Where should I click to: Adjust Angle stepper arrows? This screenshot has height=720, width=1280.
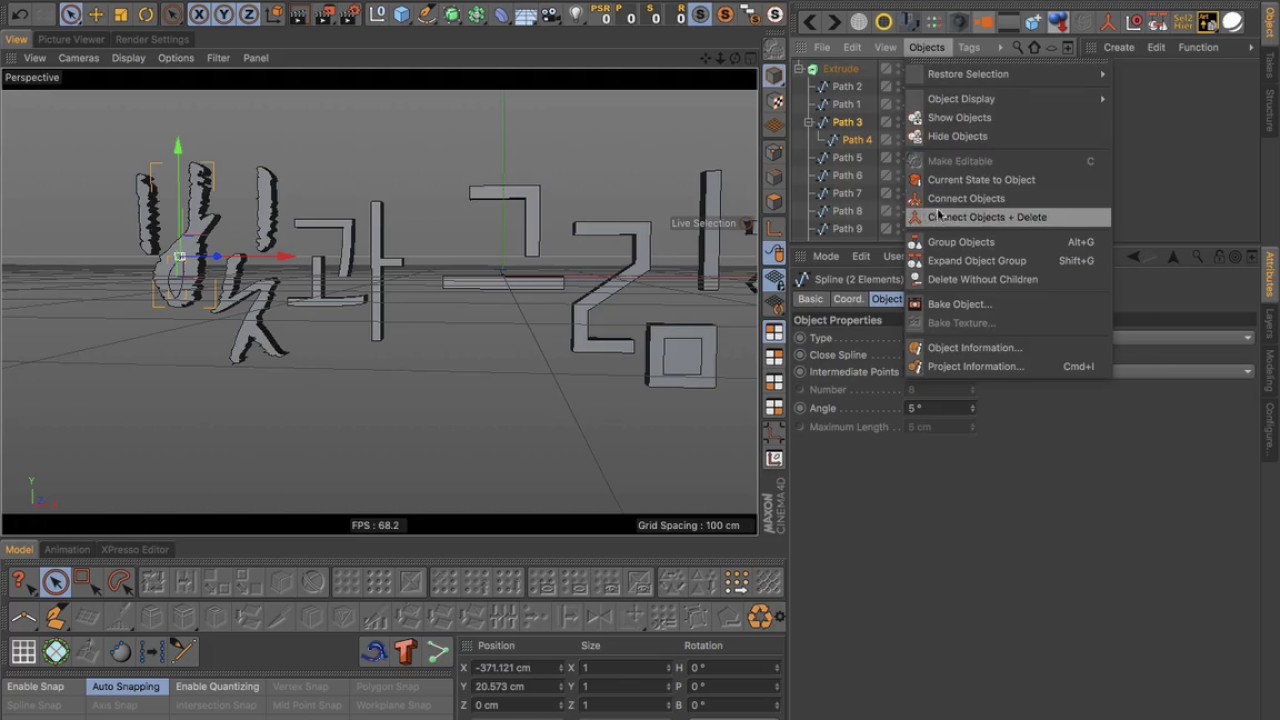click(x=972, y=408)
